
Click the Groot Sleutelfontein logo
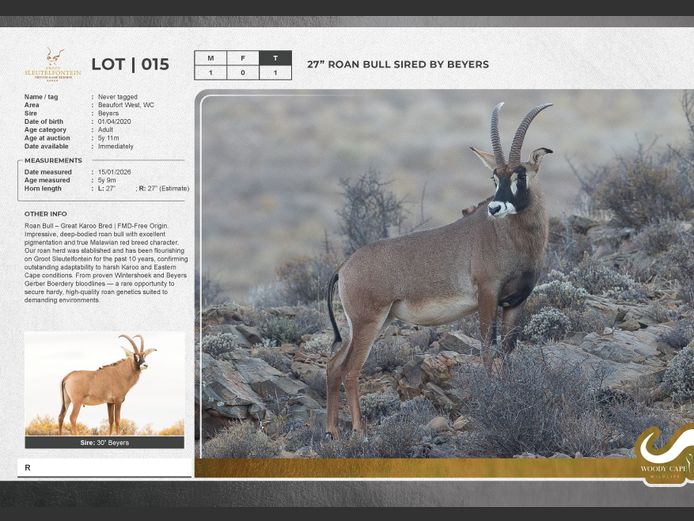coord(53,65)
